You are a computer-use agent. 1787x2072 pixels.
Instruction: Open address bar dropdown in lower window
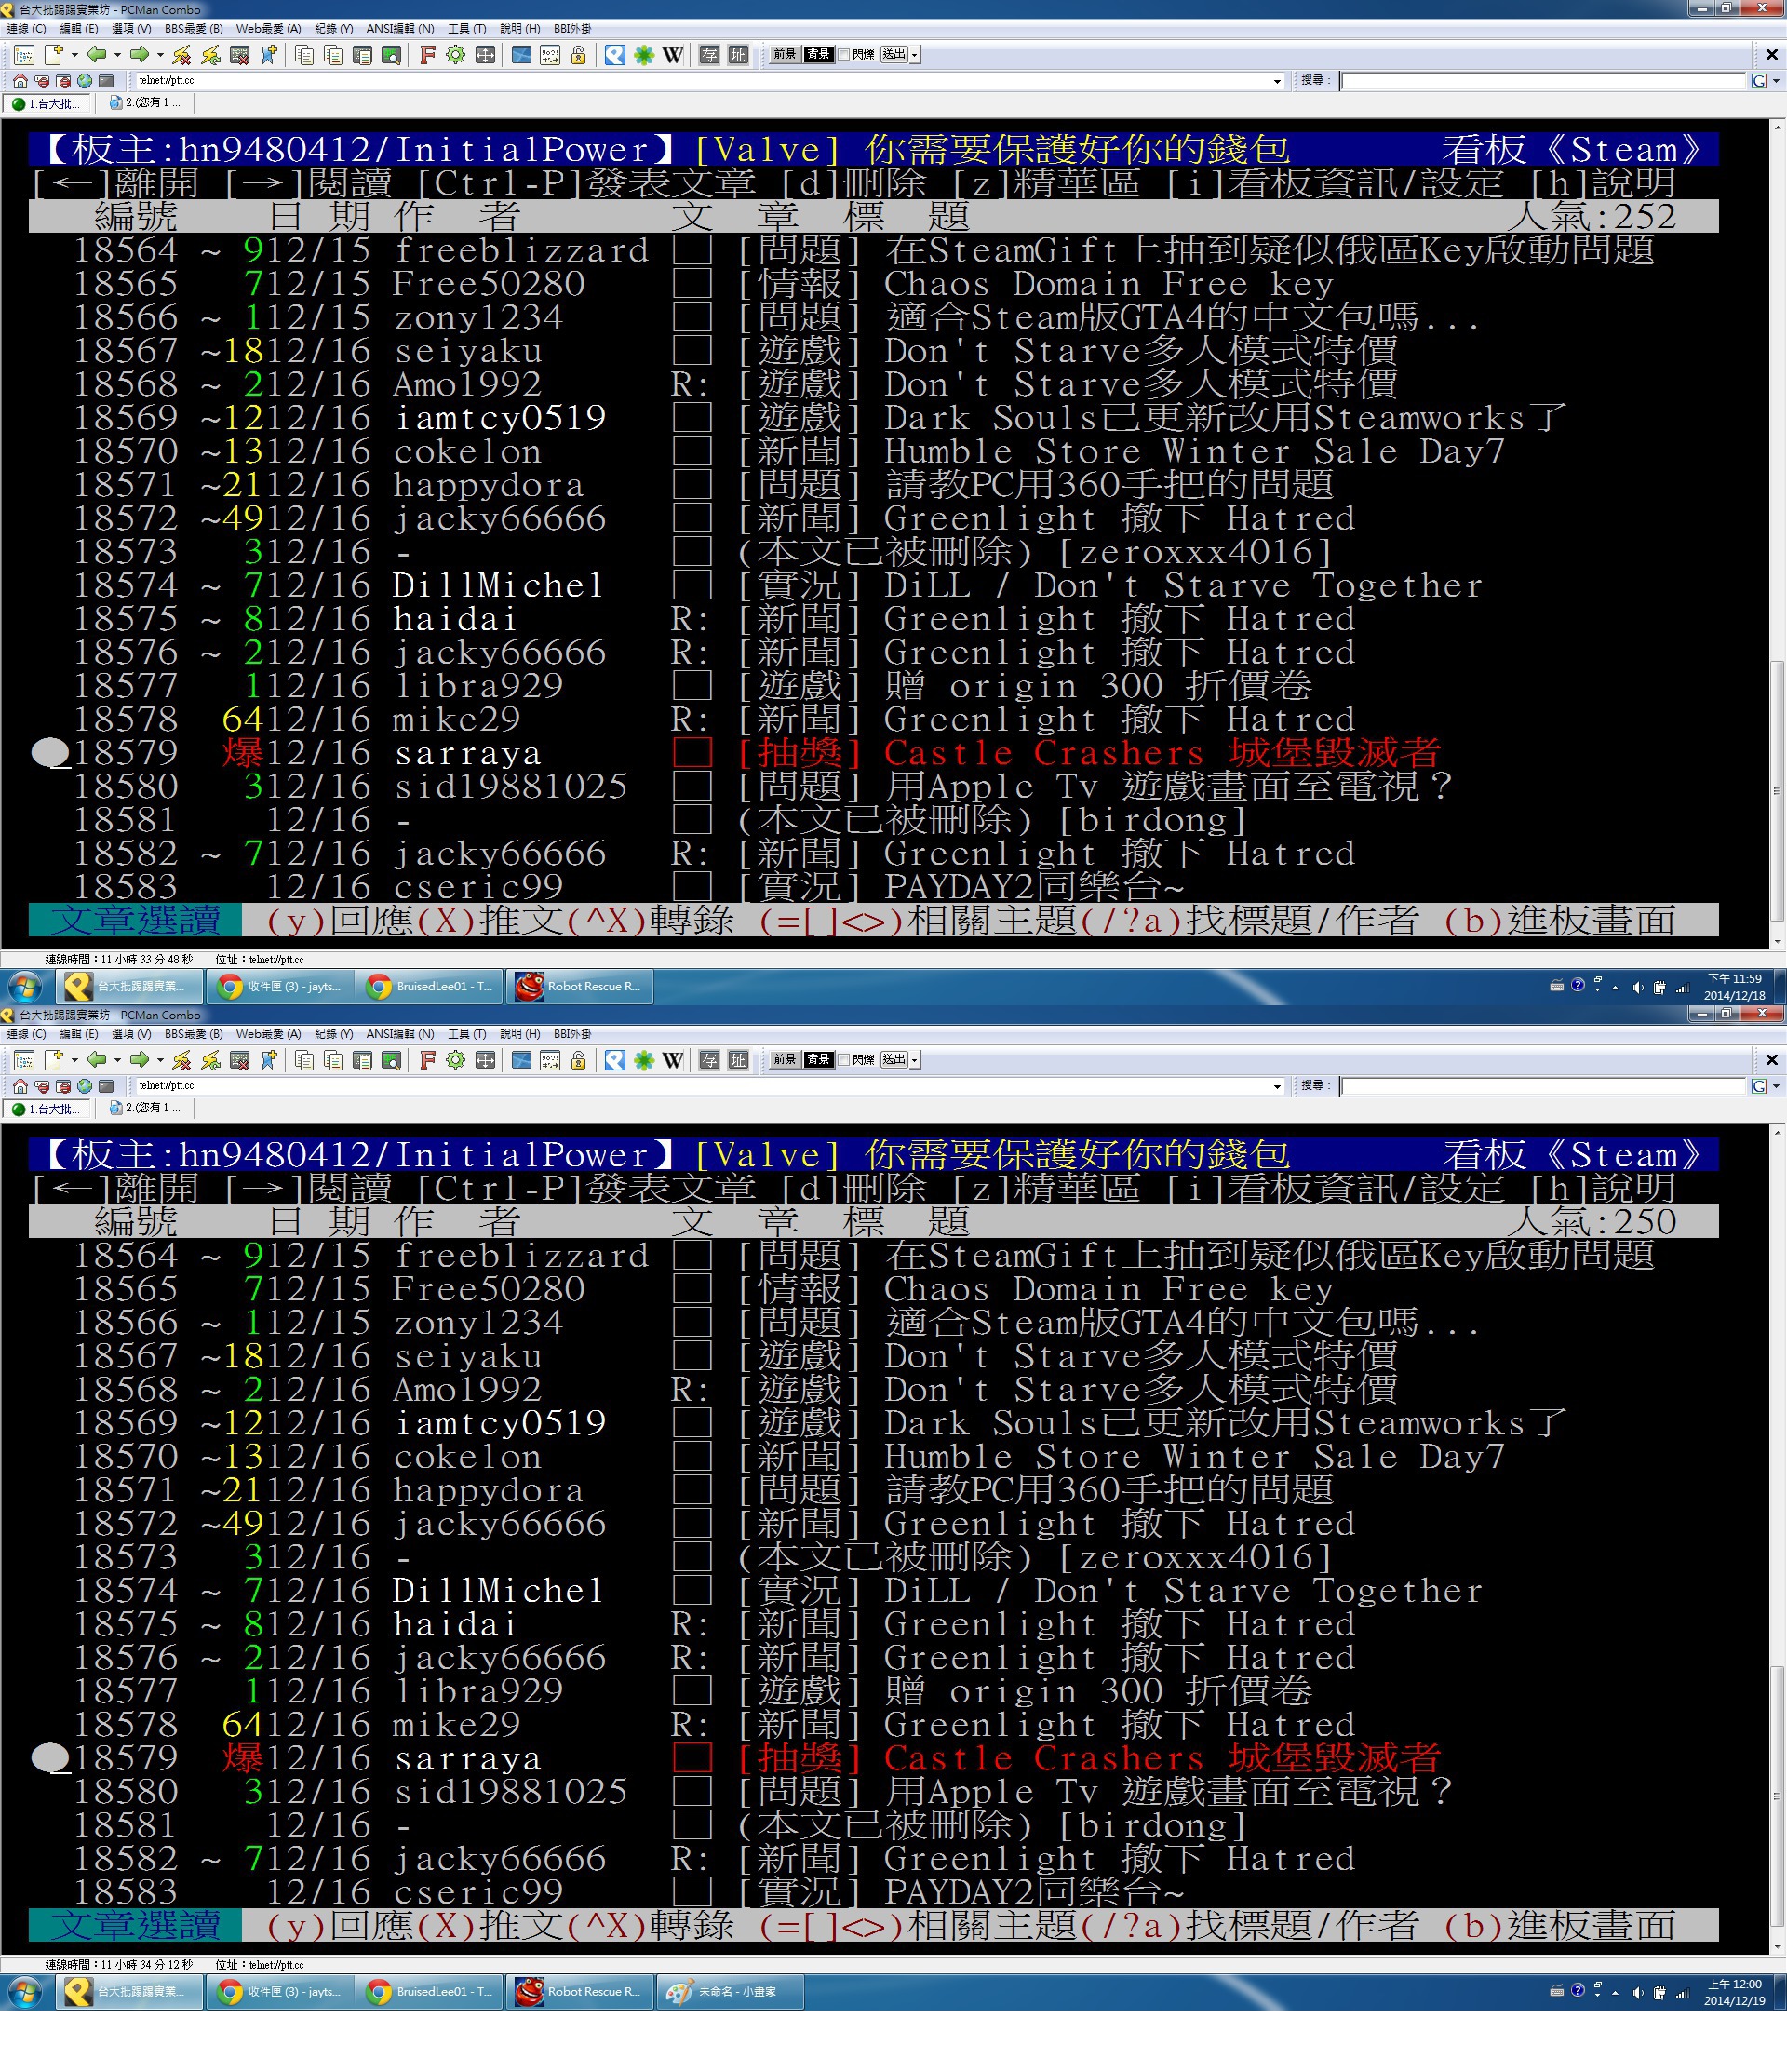click(1277, 1087)
